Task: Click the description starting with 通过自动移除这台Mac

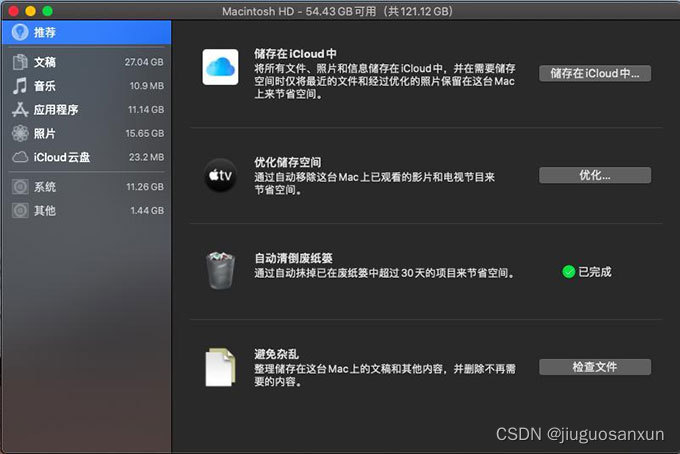Action: (x=374, y=183)
